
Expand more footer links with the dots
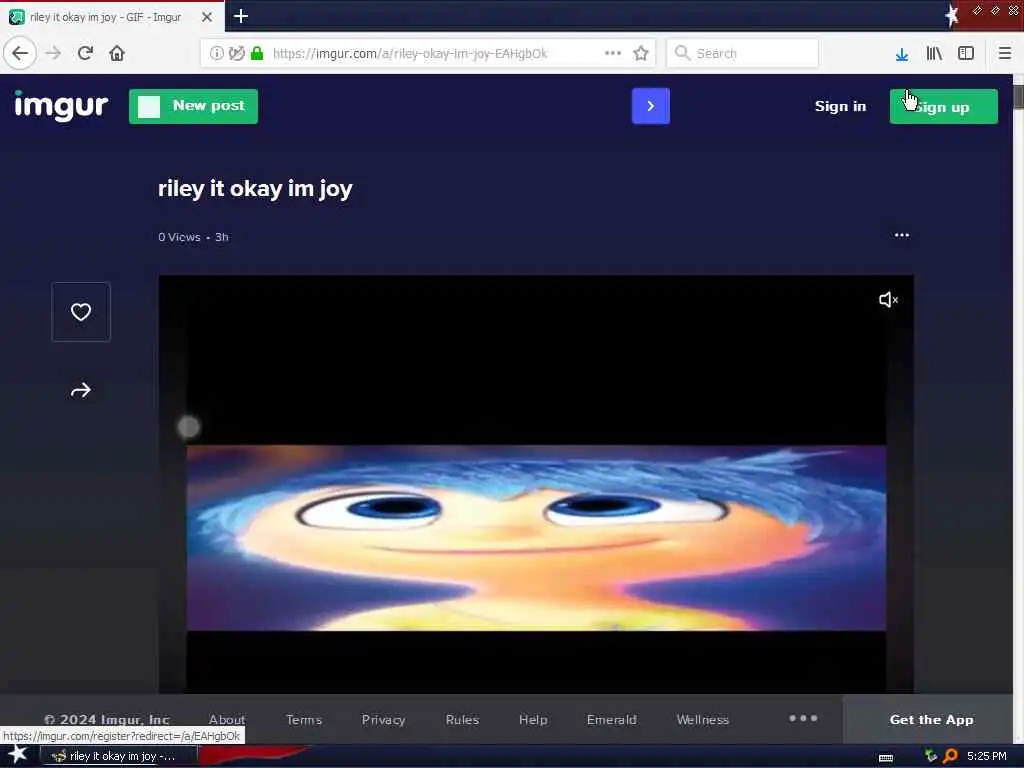pyautogui.click(x=803, y=718)
